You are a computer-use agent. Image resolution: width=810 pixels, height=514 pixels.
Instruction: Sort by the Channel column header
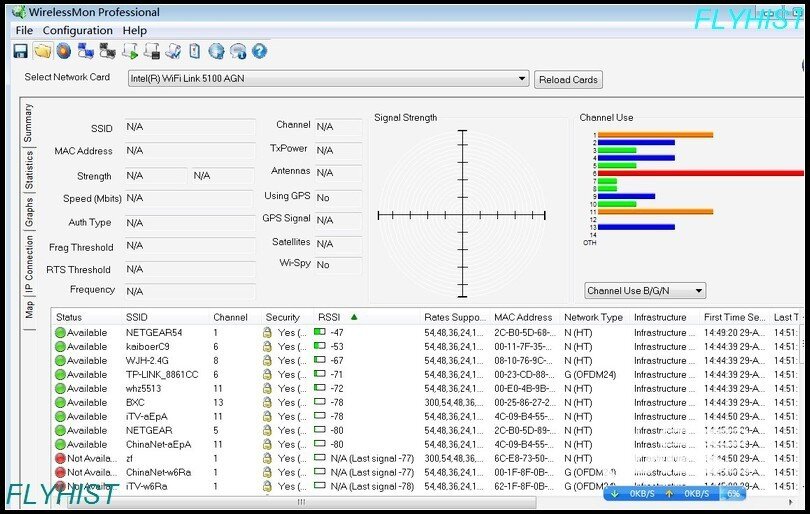[x=230, y=317]
